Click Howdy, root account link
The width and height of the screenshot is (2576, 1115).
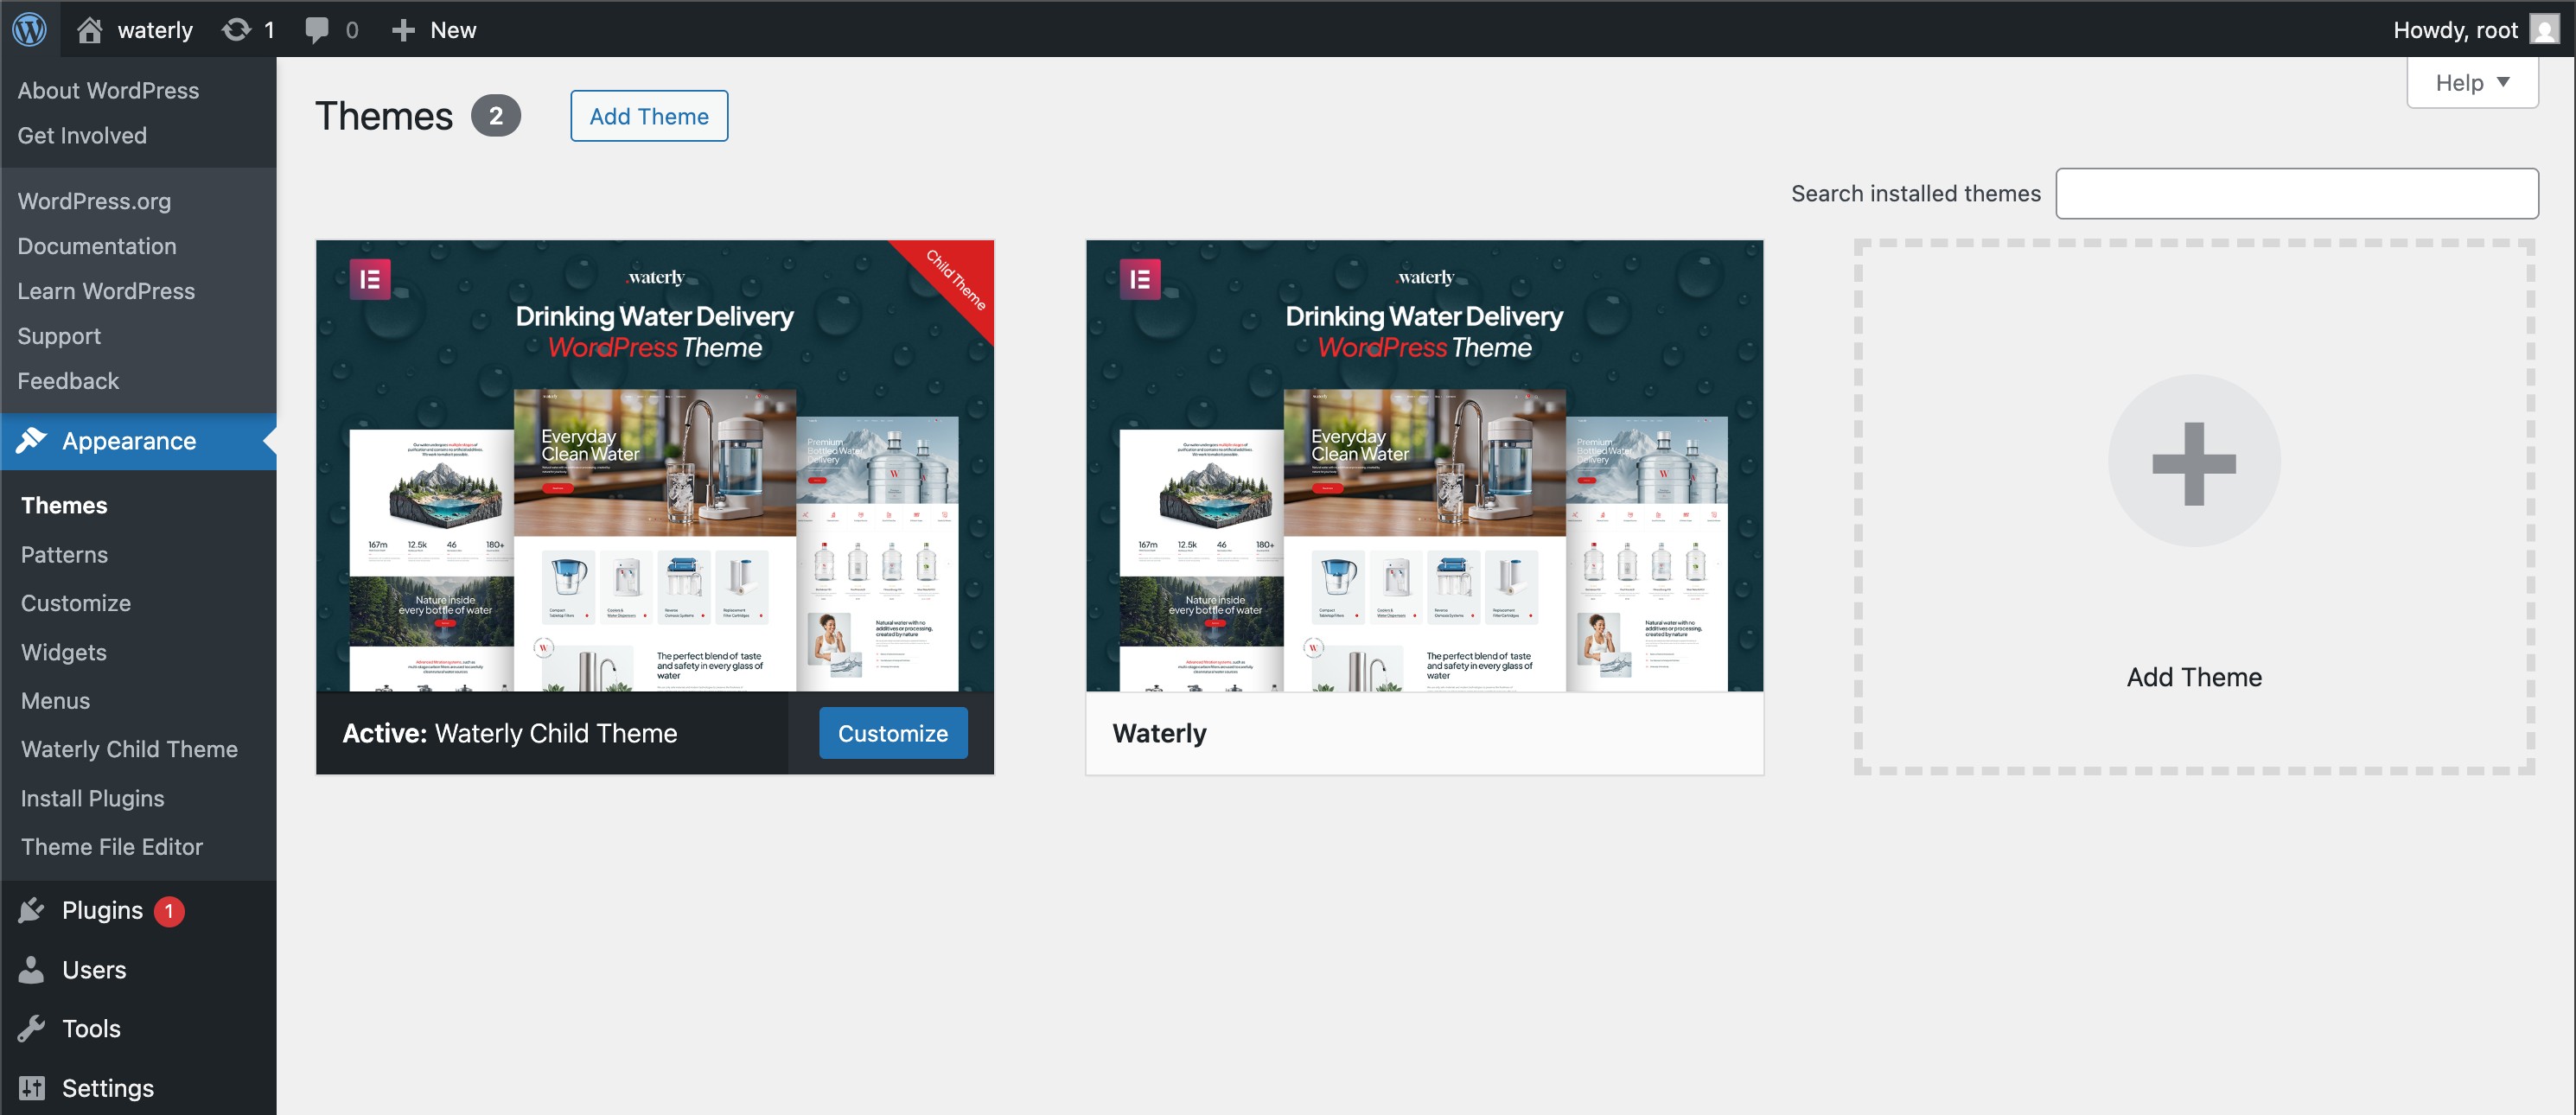coord(2455,30)
